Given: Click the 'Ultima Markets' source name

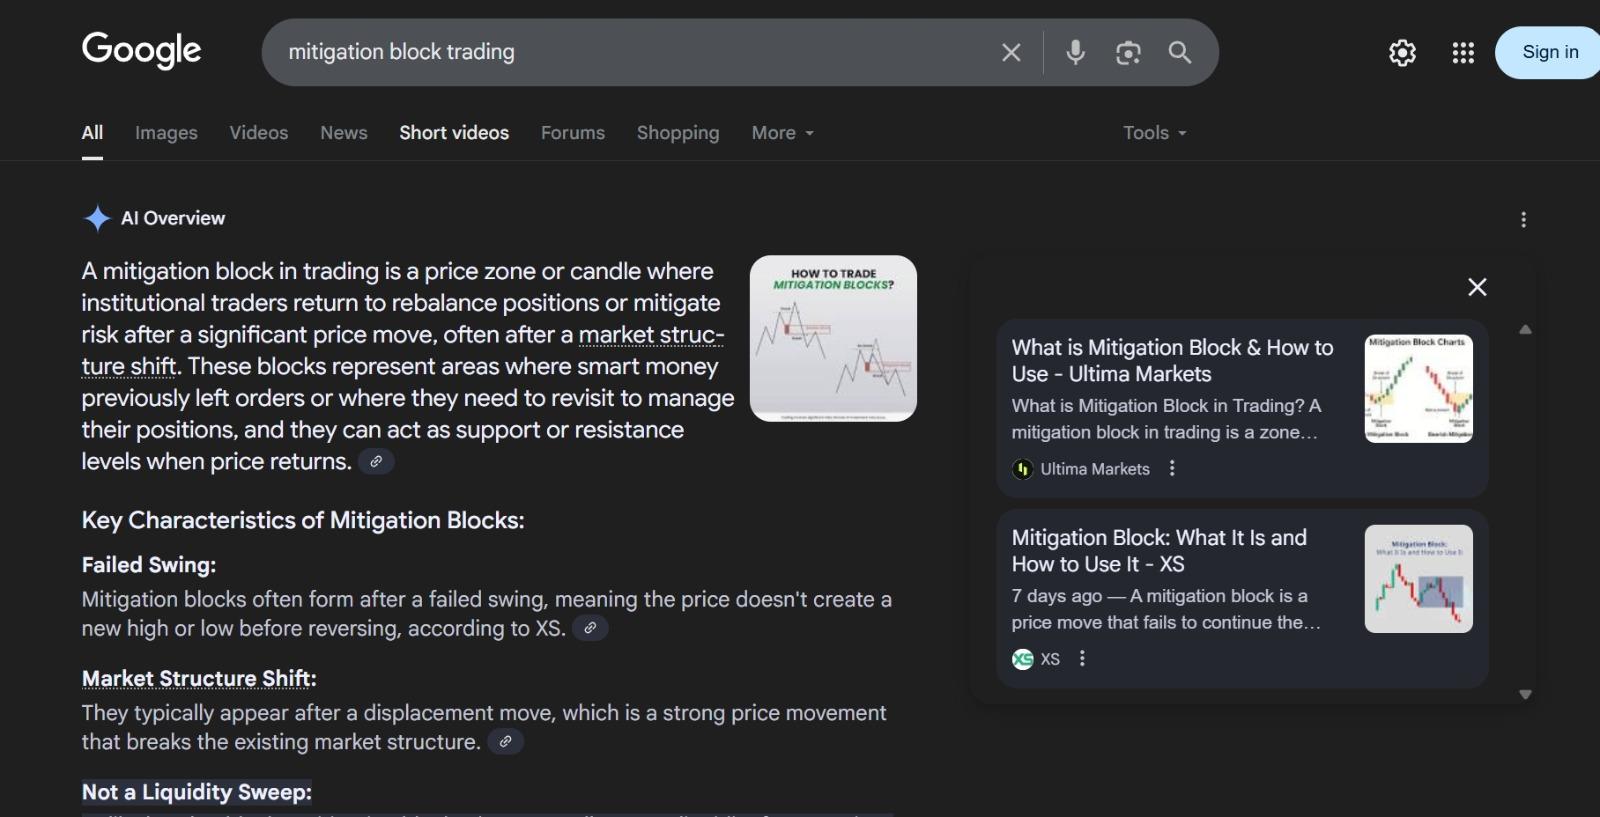Looking at the screenshot, I should tap(1095, 469).
